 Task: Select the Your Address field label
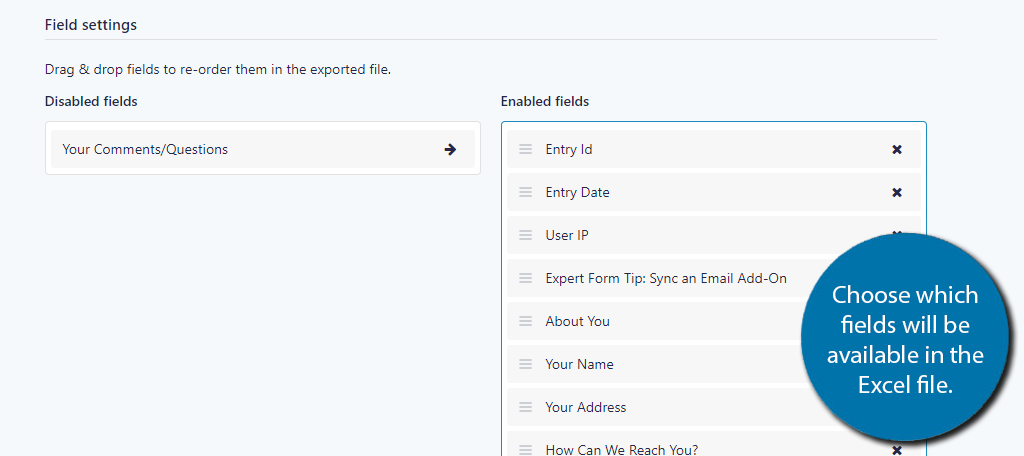click(586, 407)
